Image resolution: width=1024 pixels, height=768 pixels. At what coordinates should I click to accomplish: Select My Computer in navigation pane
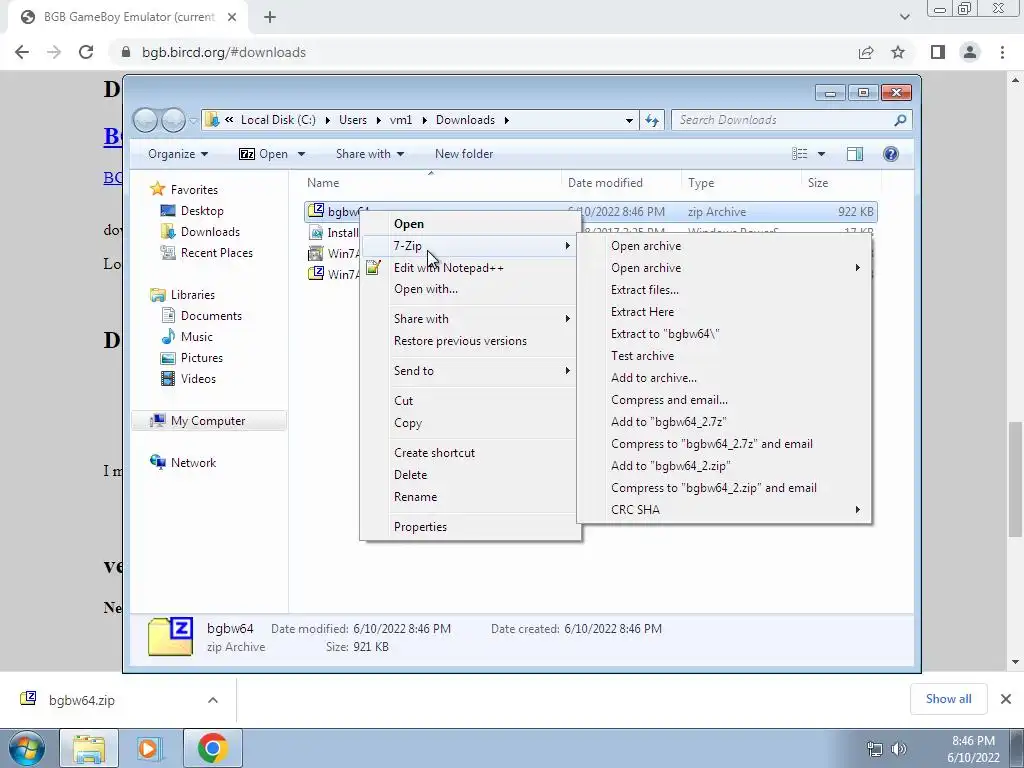[208, 421]
